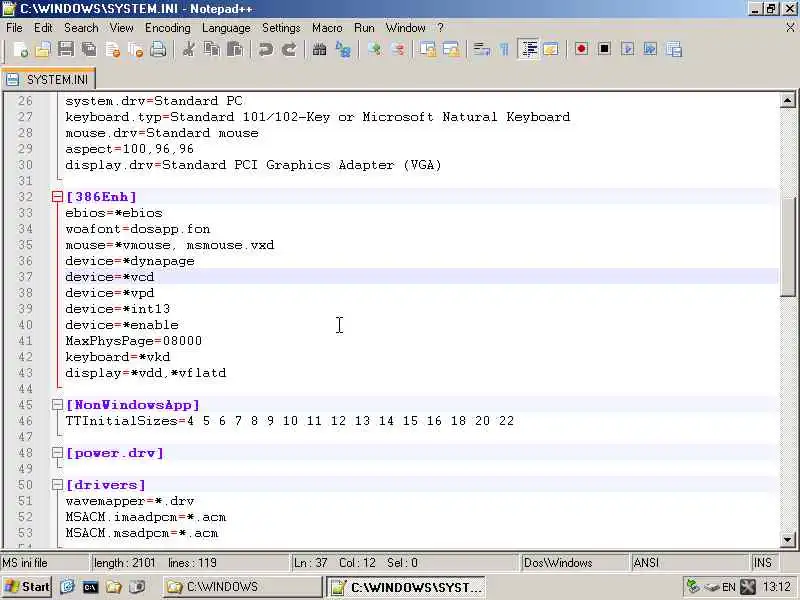The width and height of the screenshot is (800, 600).
Task: Click the Windows Start button
Action: (x=28, y=587)
